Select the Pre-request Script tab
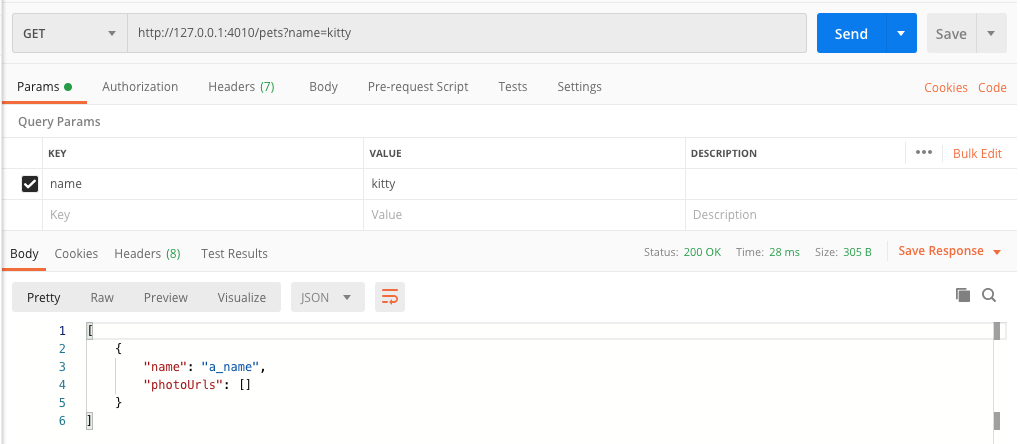 pos(418,87)
